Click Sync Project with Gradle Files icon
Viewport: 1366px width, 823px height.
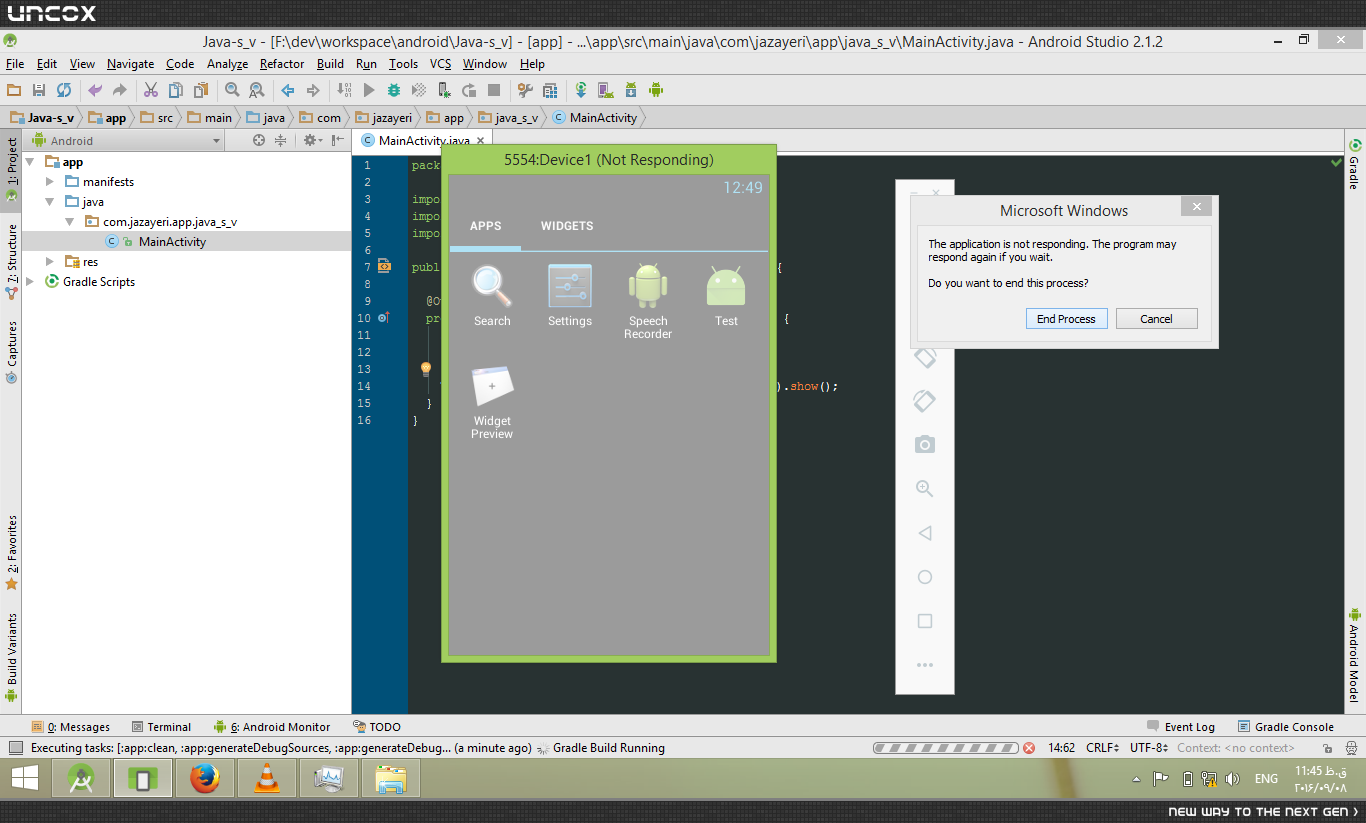pos(581,90)
